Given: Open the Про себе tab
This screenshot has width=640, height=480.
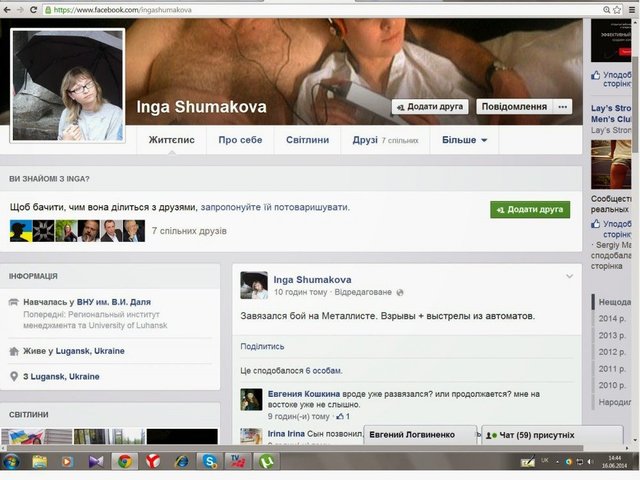Looking at the screenshot, I should click(x=240, y=140).
